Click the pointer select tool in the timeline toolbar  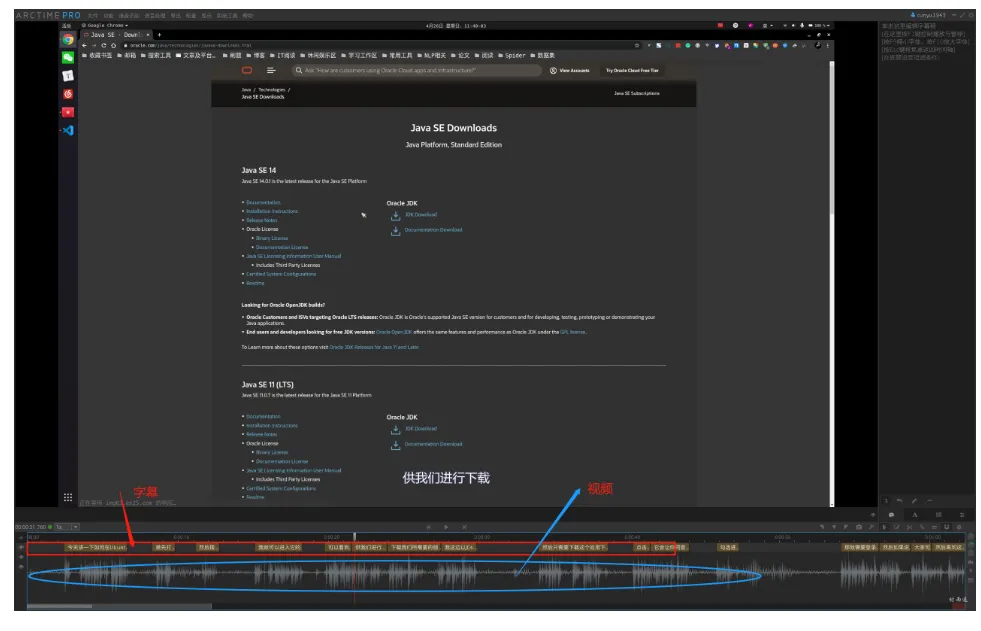click(884, 527)
